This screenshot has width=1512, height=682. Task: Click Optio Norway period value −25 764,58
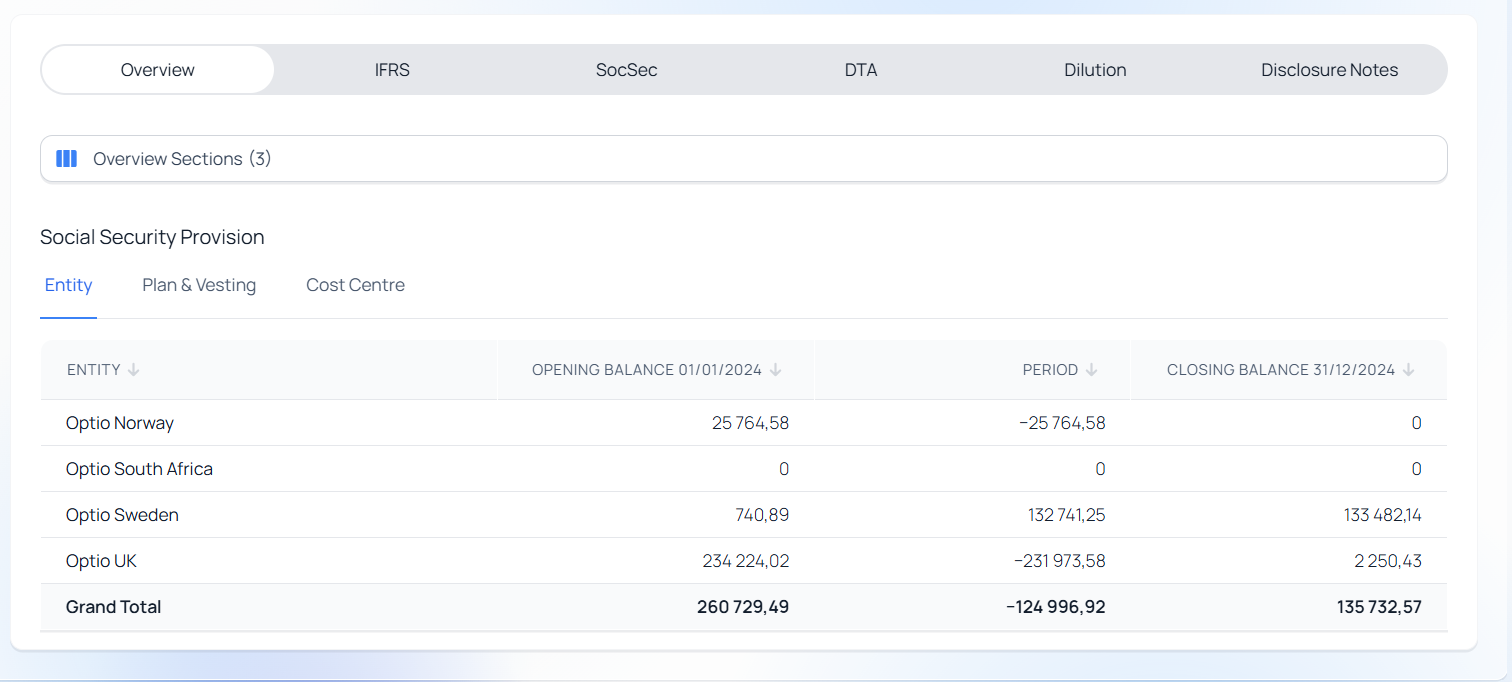point(1062,423)
